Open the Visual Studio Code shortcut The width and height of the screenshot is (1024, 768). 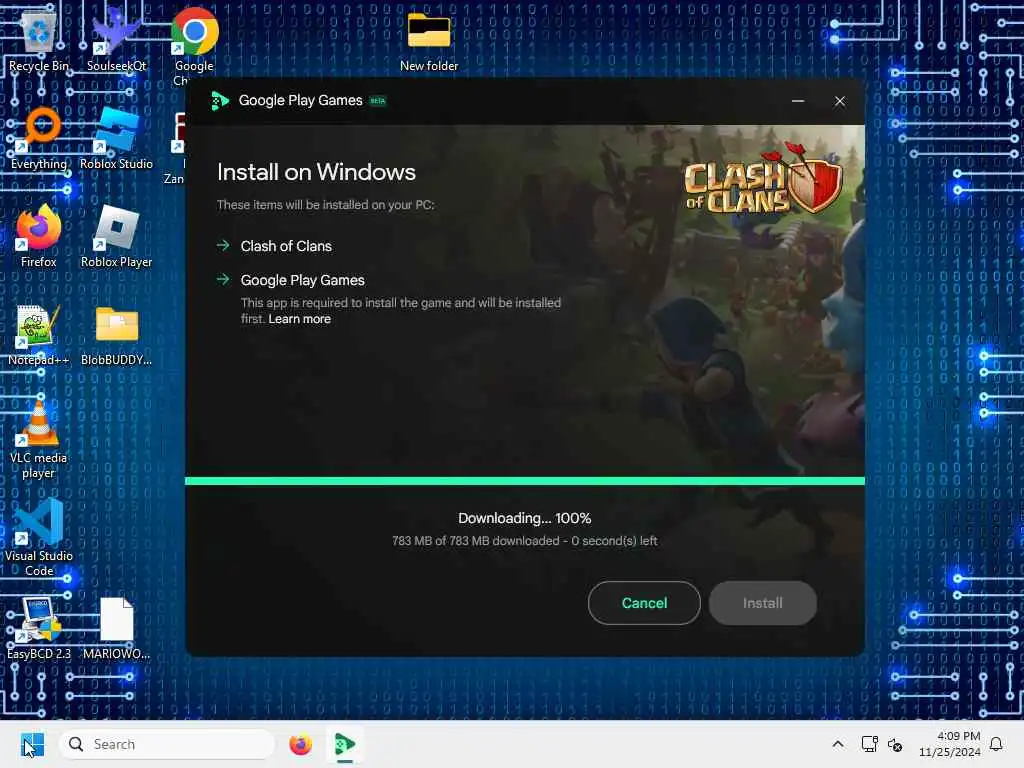tap(39, 537)
